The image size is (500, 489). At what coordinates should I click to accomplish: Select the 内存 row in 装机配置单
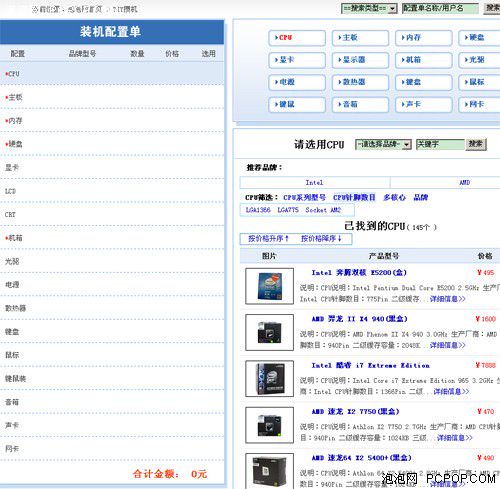click(x=112, y=121)
